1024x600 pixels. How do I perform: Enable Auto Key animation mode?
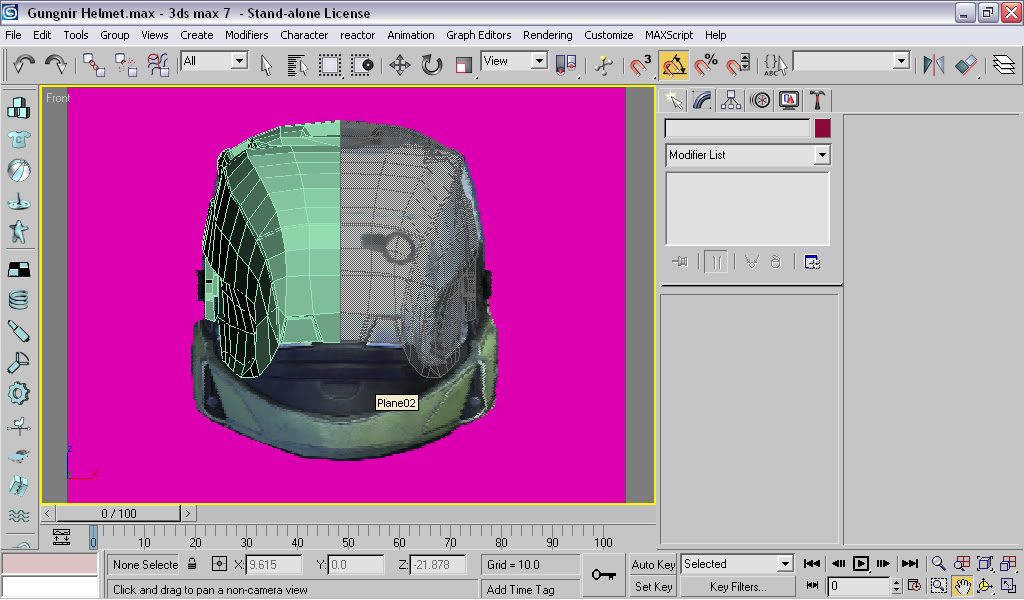coord(653,565)
